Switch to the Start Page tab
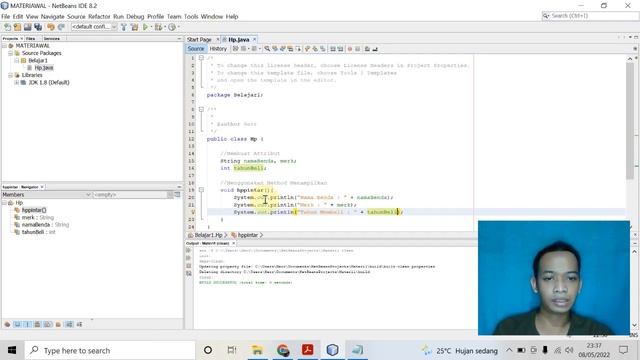 199,40
